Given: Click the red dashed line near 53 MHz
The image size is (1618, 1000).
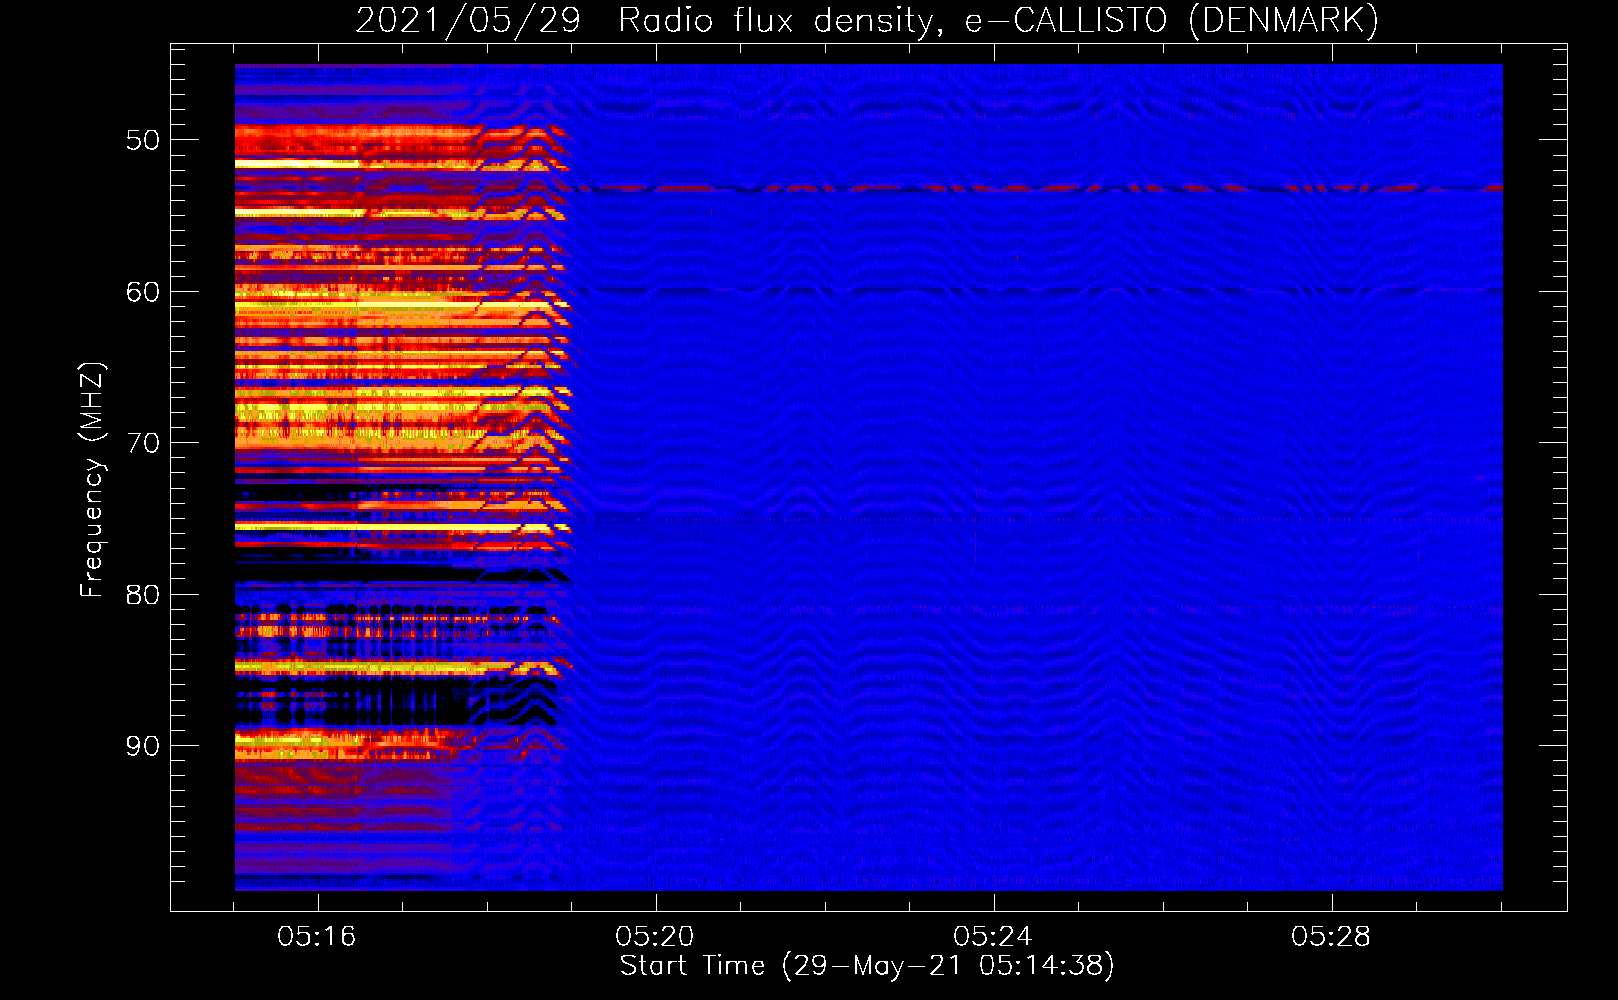Looking at the screenshot, I should point(1035,188).
